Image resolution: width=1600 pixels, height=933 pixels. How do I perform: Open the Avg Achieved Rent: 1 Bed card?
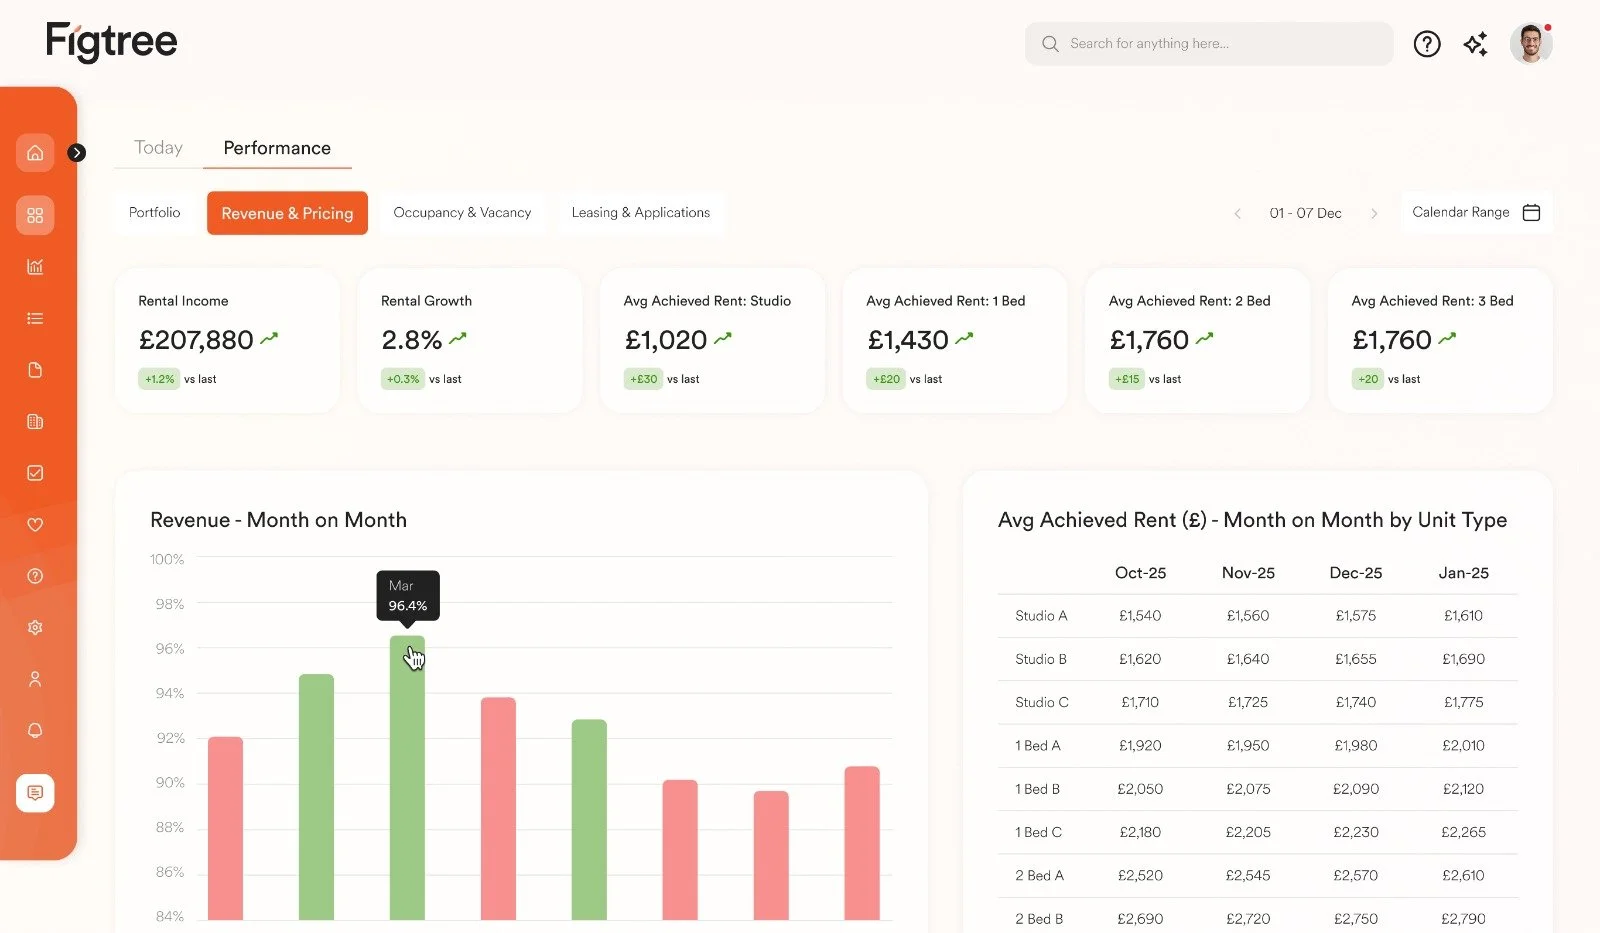click(x=955, y=340)
